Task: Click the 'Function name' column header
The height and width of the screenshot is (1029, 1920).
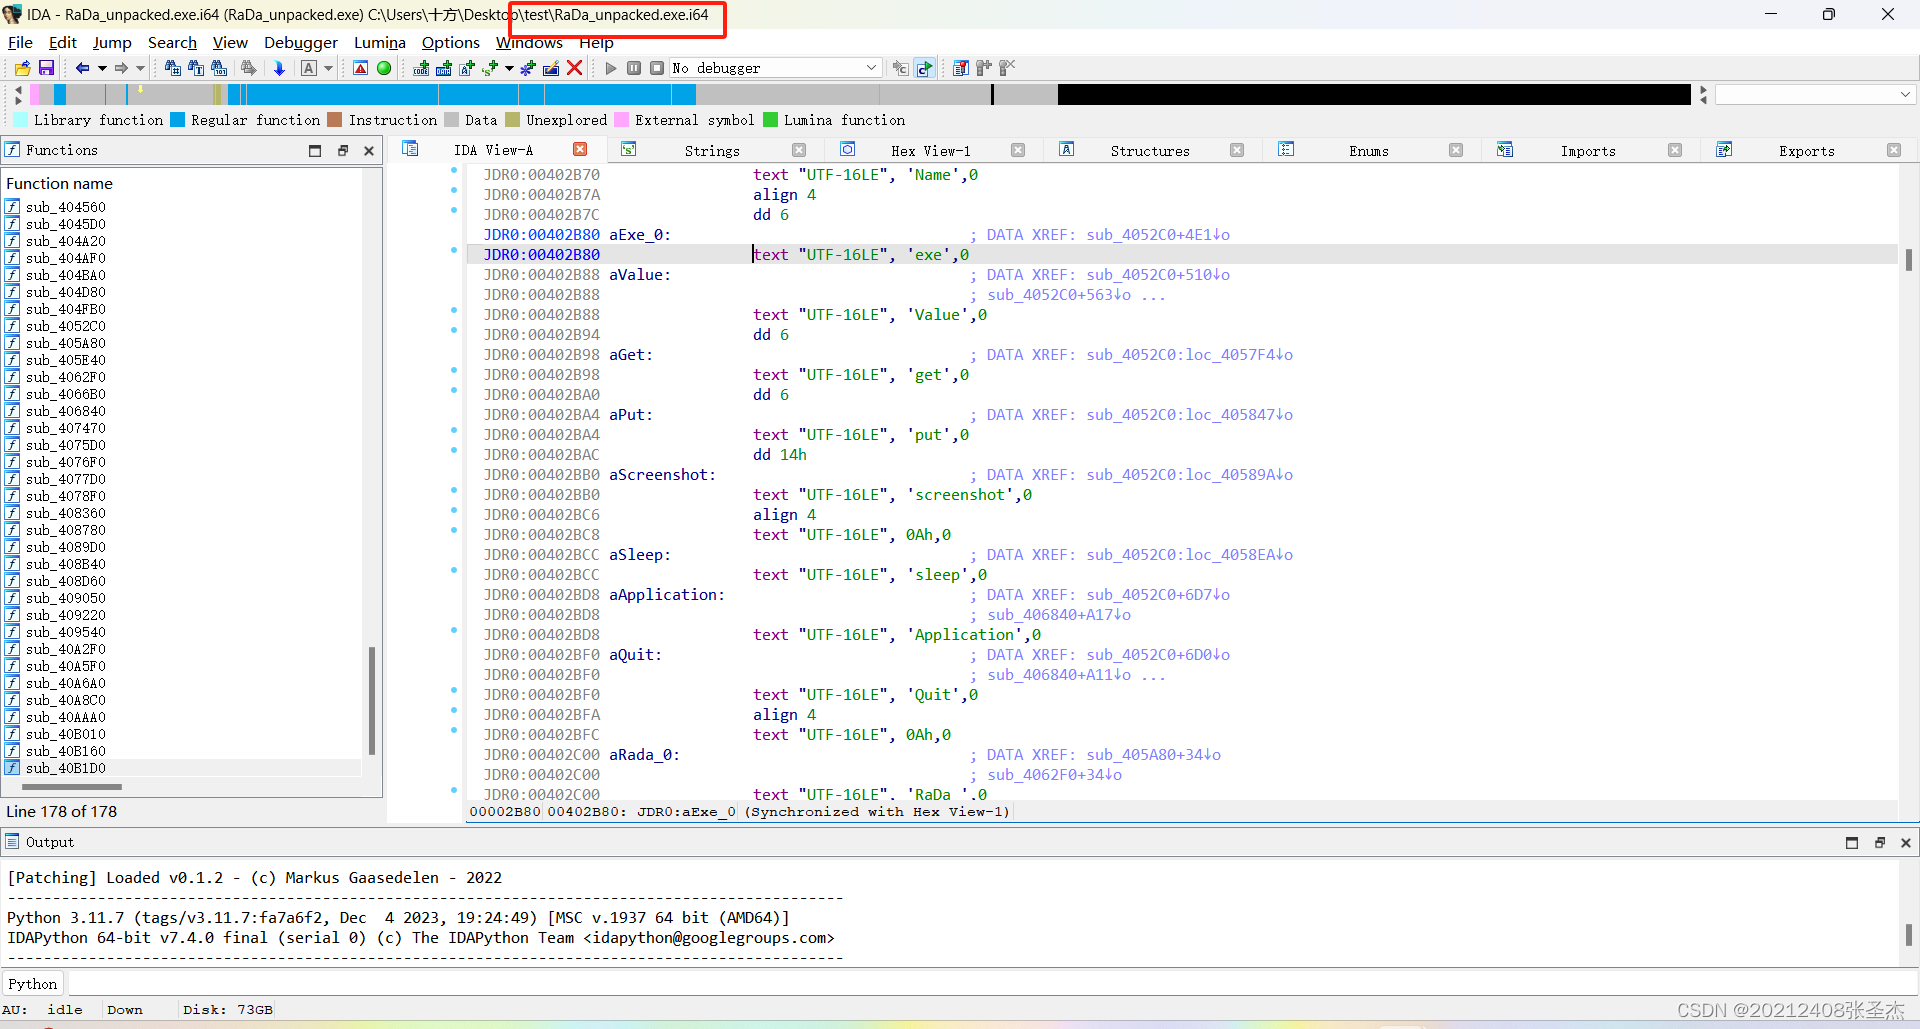Action: click(60, 184)
